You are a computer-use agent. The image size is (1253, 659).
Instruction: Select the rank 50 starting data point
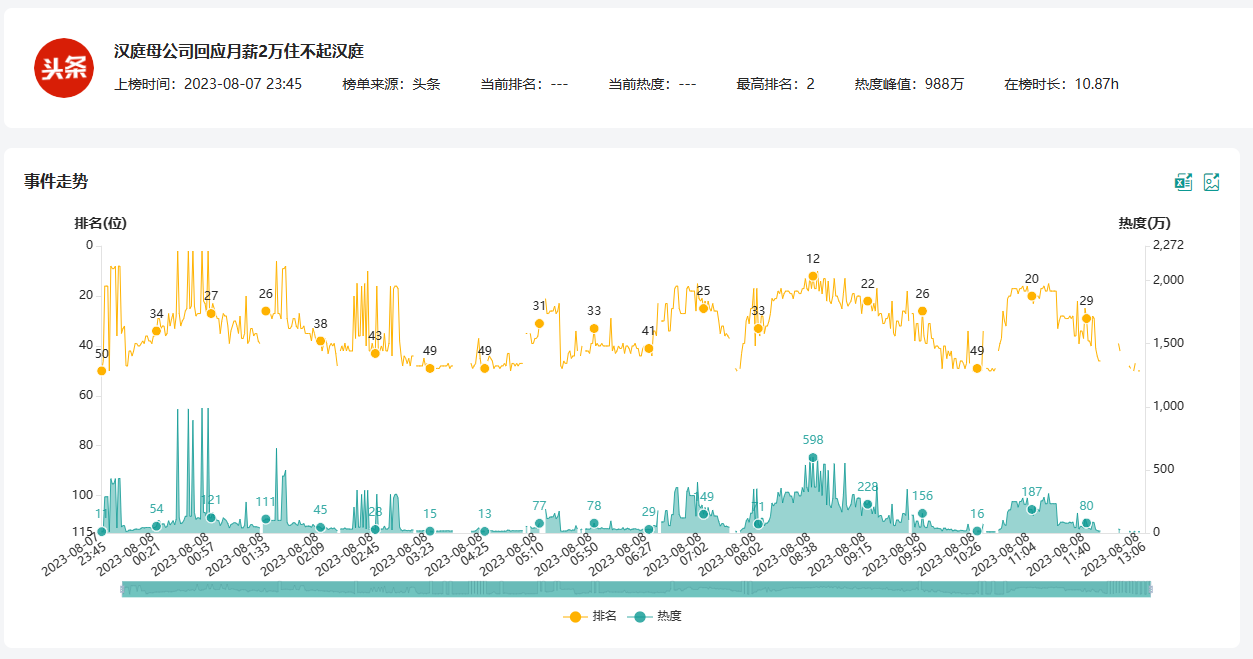102,370
